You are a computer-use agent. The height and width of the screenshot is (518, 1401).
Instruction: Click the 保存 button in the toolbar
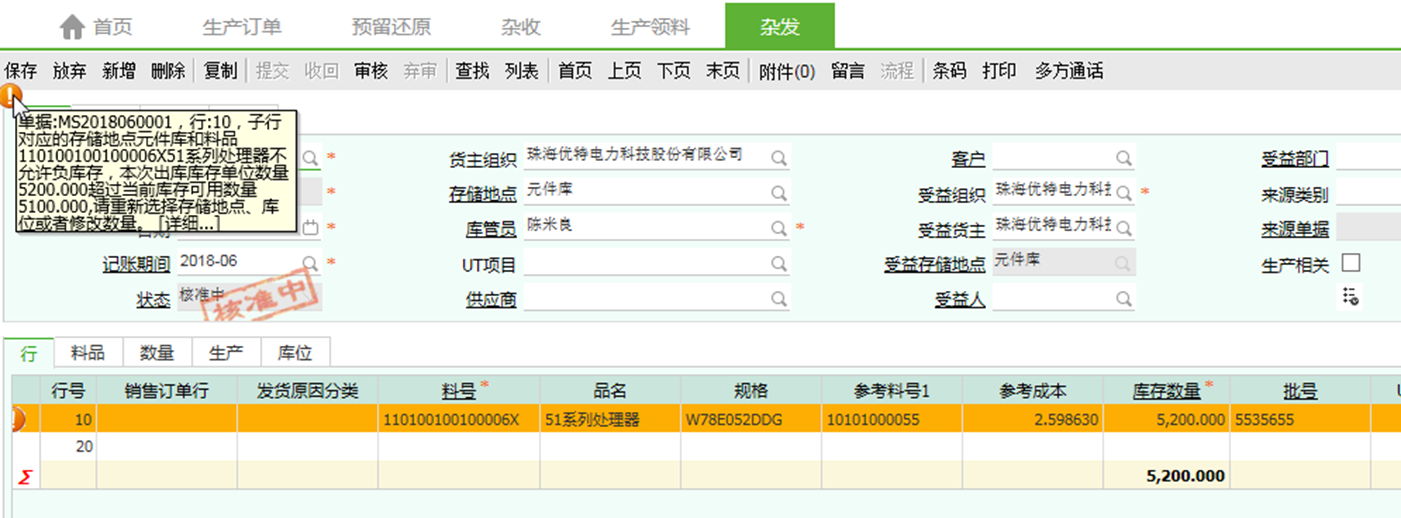[21, 71]
